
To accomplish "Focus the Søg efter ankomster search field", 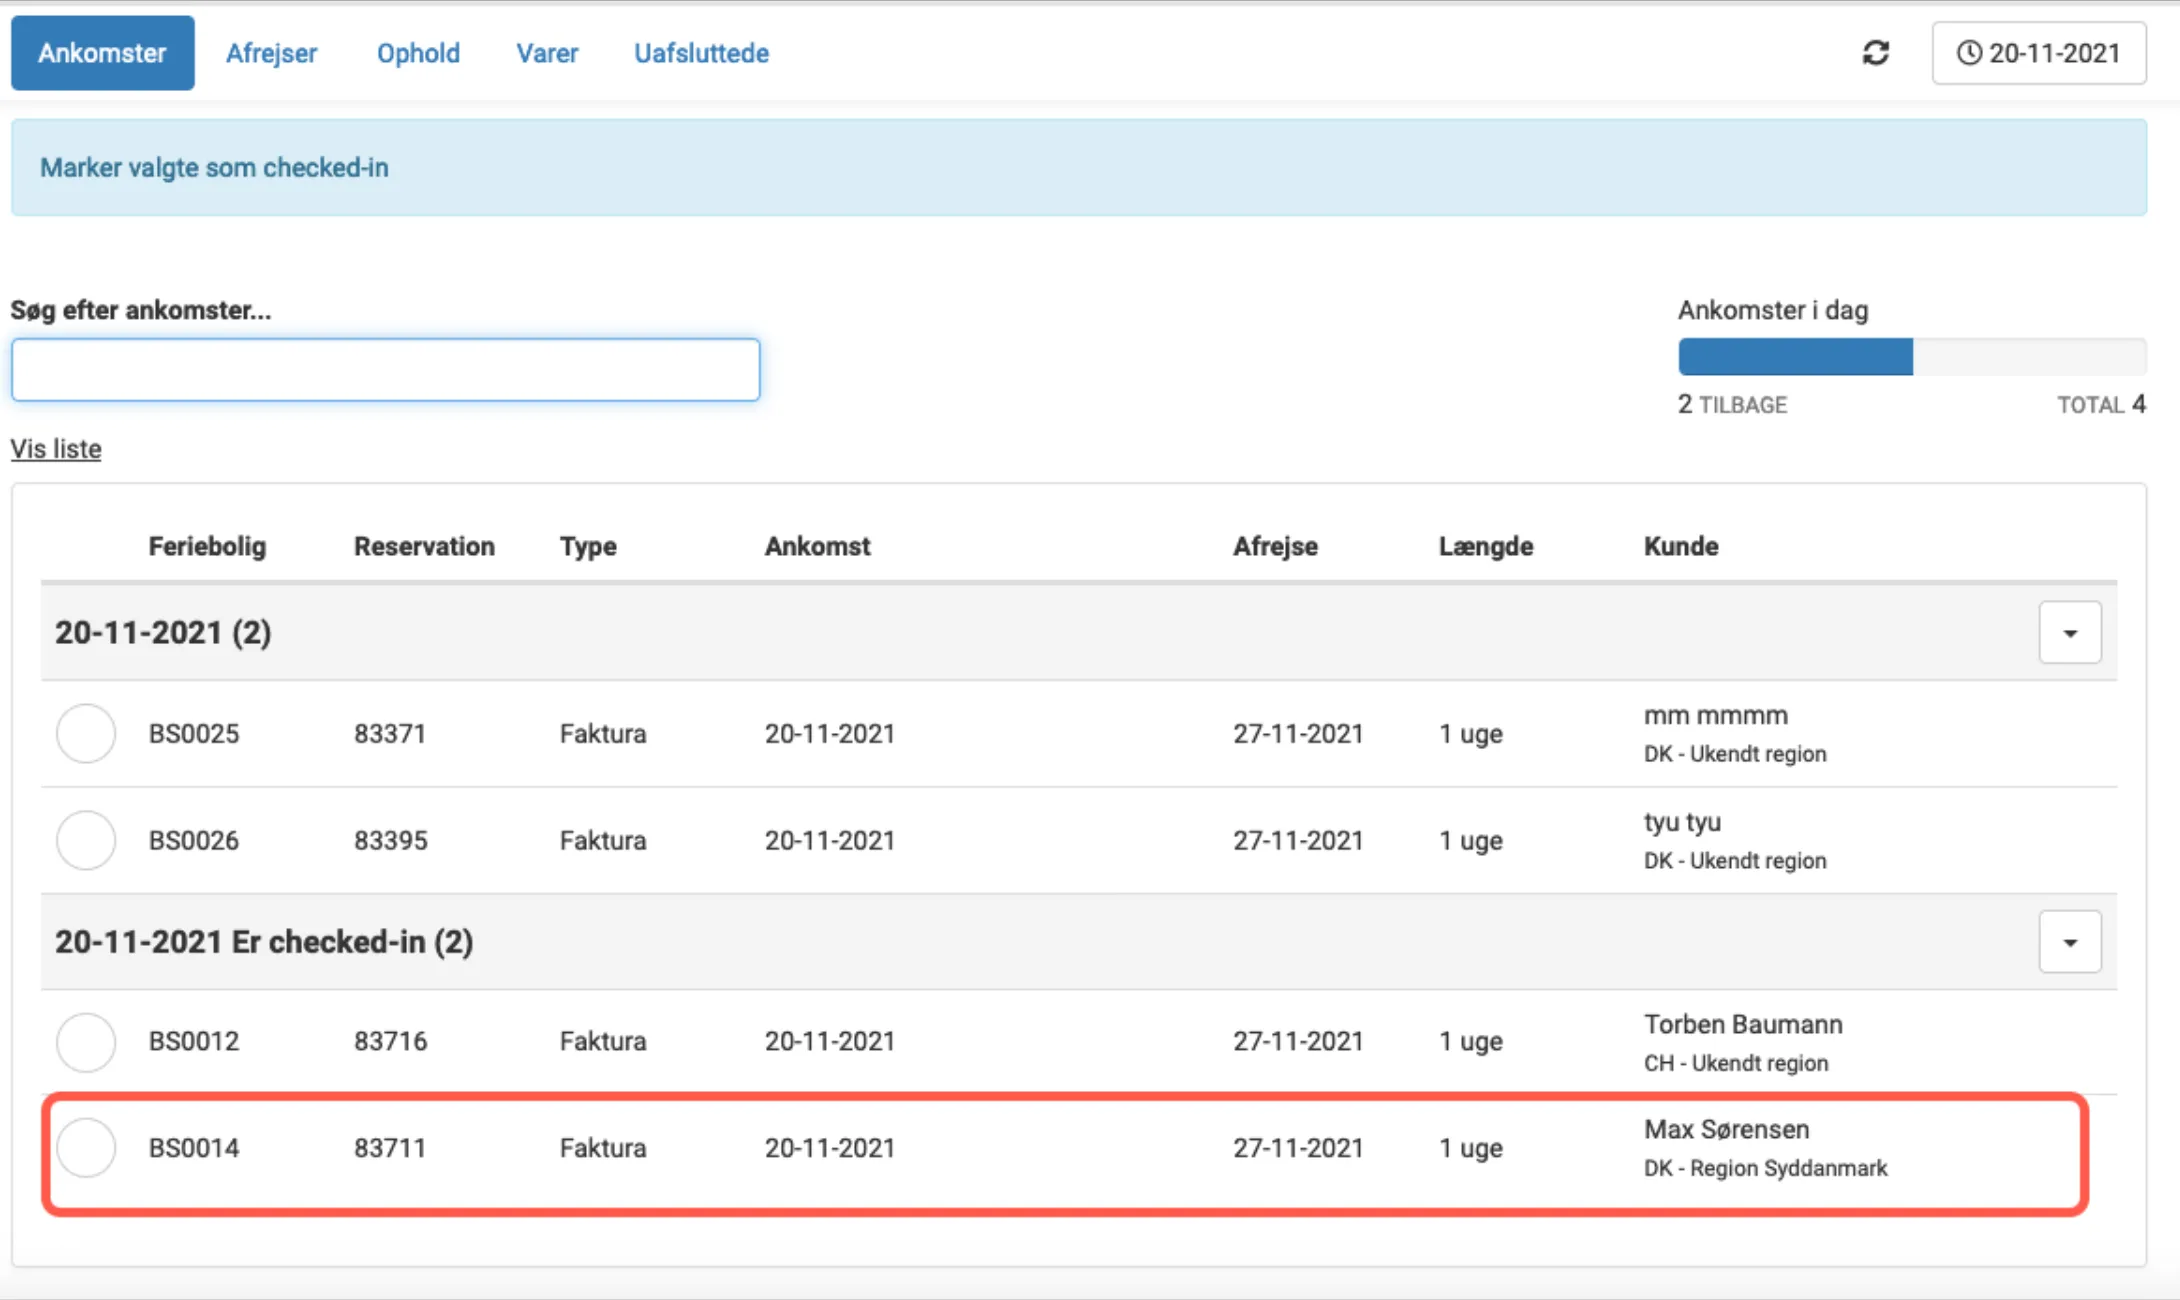I will point(385,370).
